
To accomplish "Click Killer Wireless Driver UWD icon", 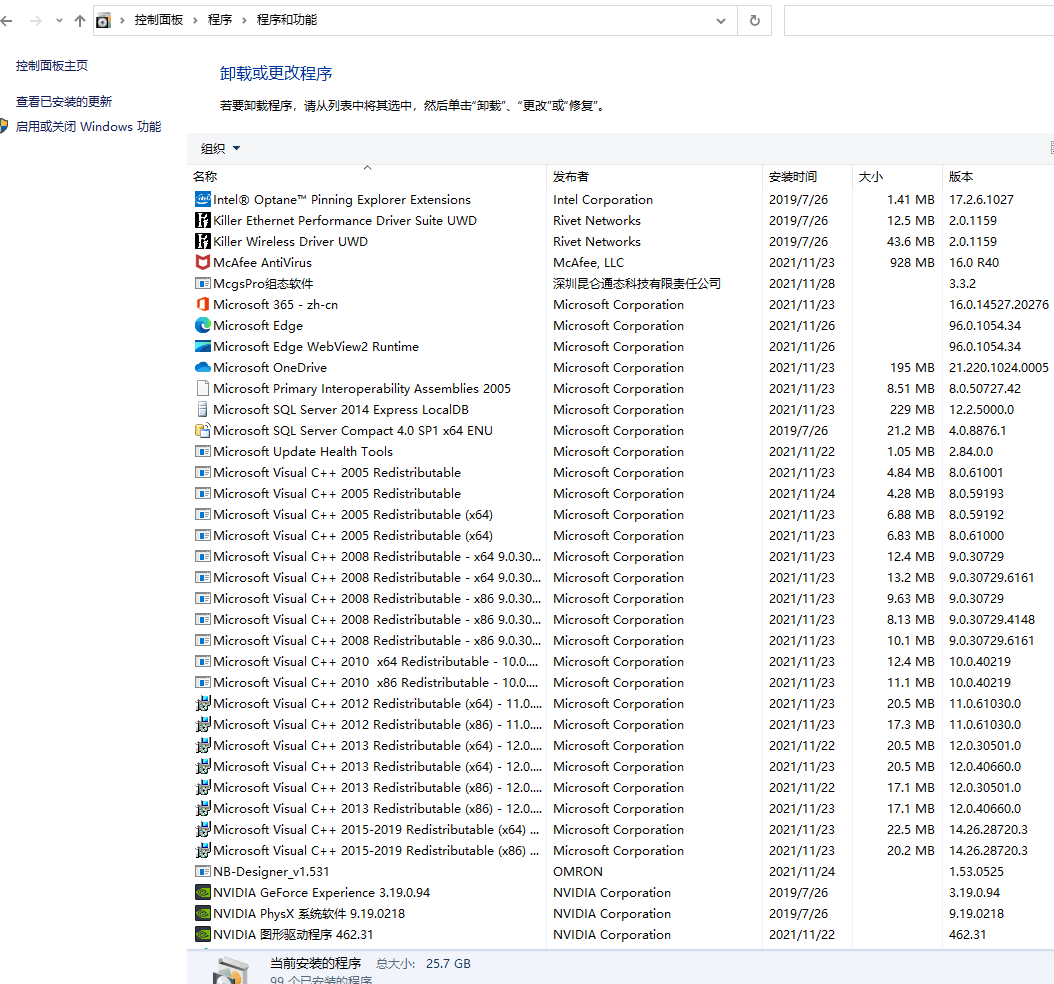I will click(202, 241).
